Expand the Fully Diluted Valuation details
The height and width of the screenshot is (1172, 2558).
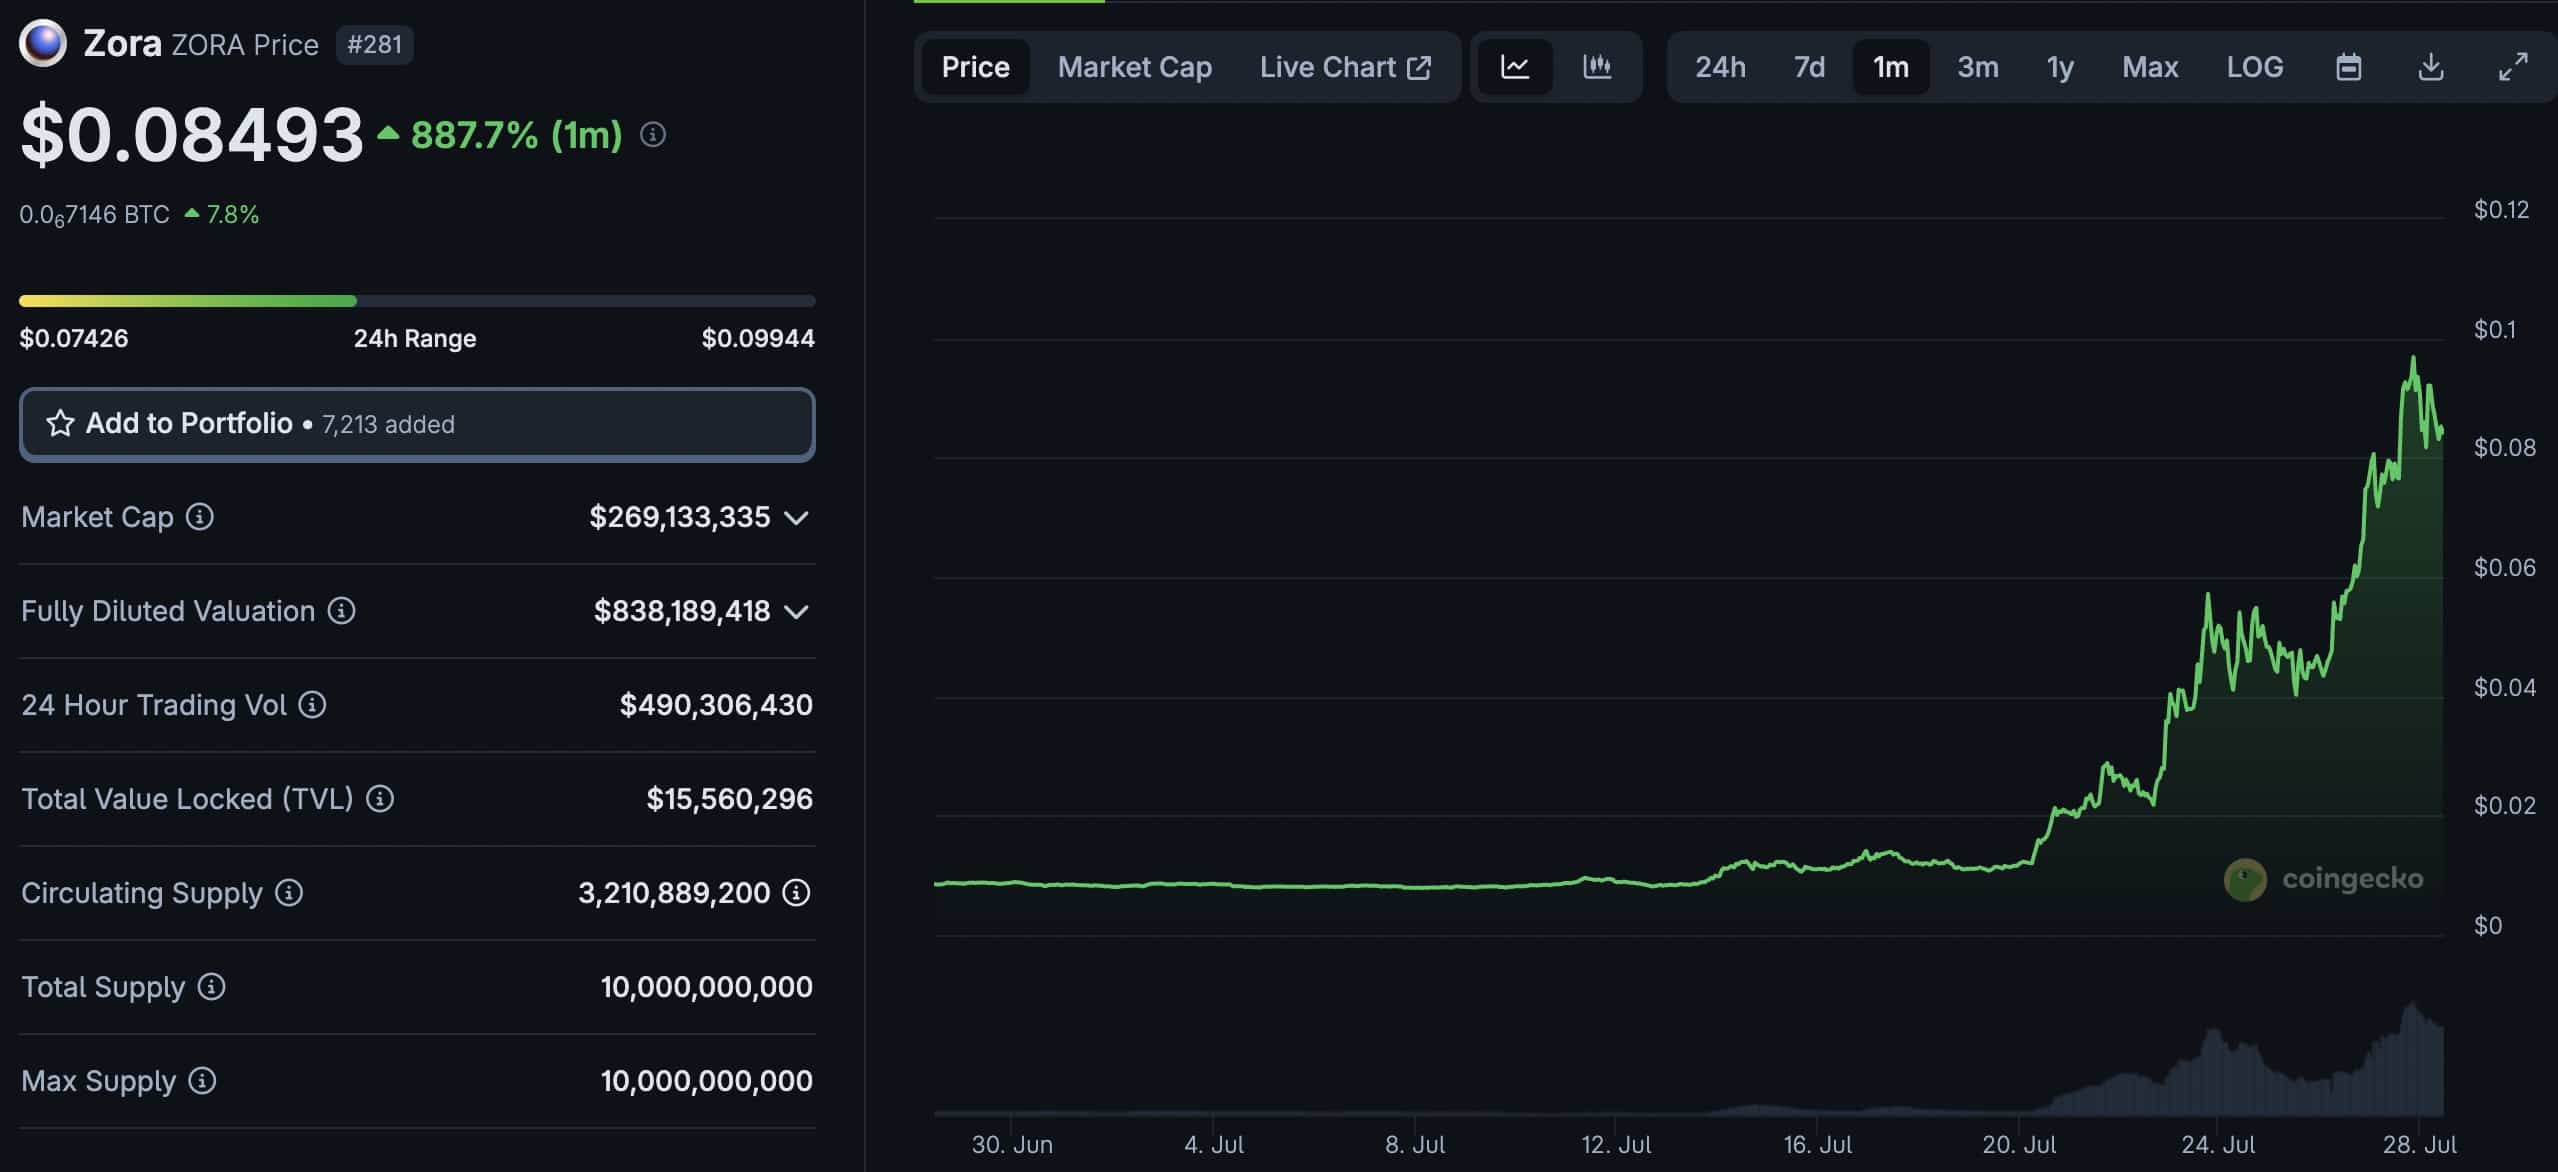(796, 611)
